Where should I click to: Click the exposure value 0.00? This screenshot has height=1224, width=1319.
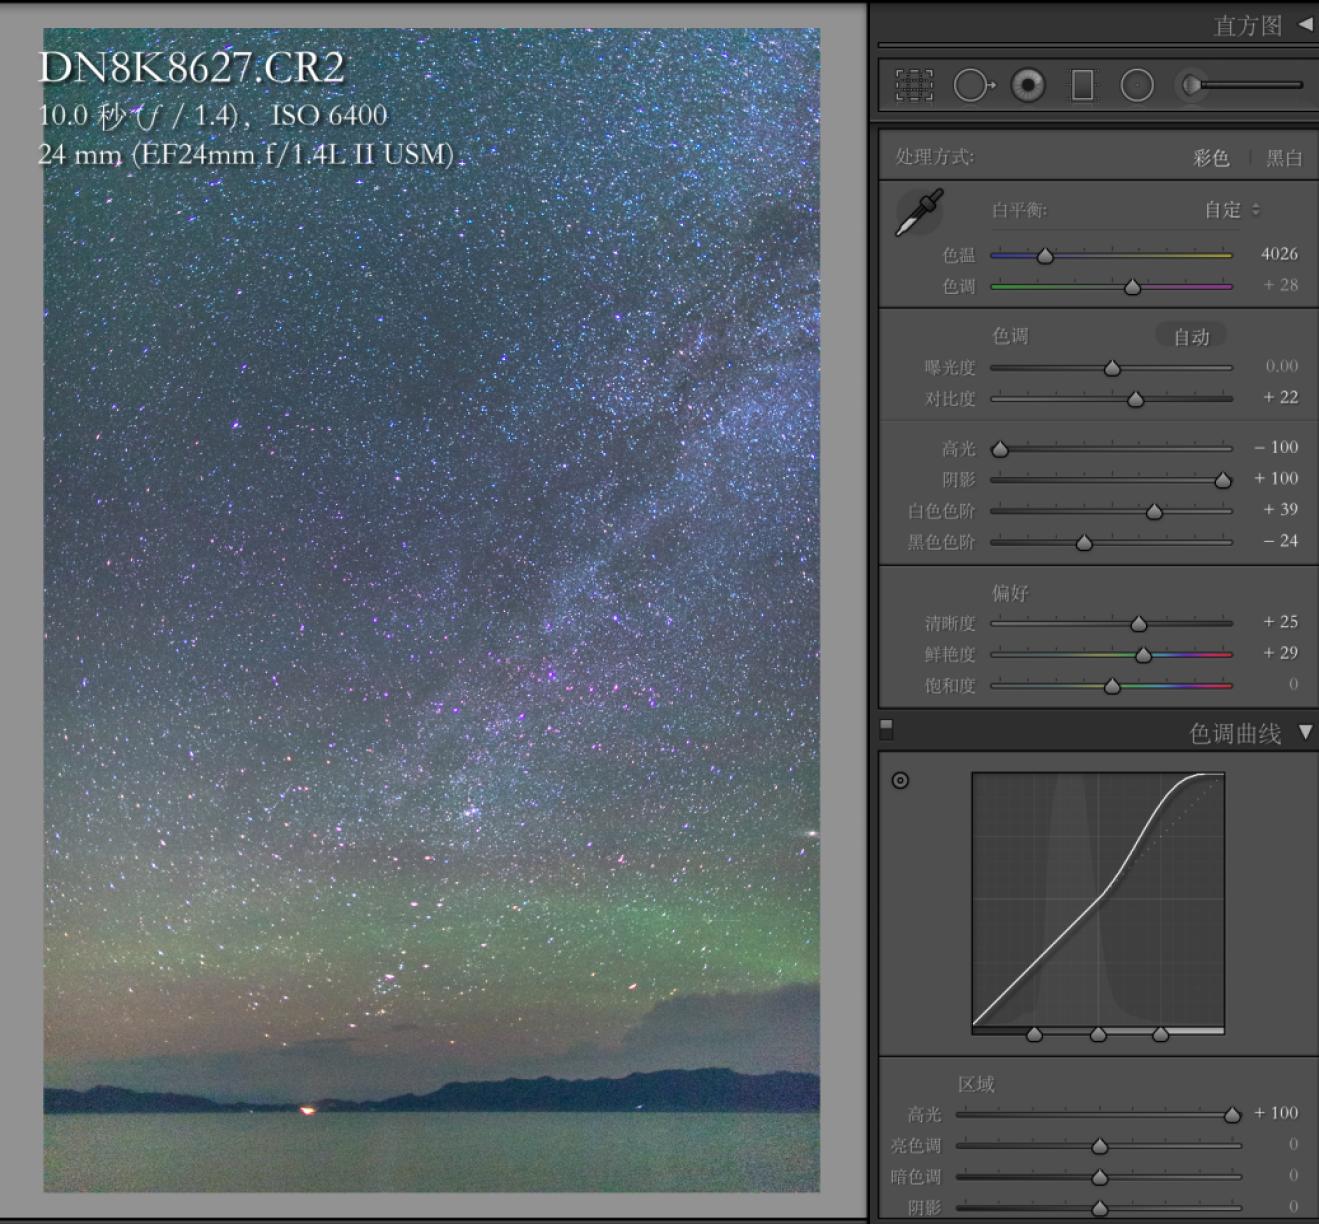point(1281,366)
